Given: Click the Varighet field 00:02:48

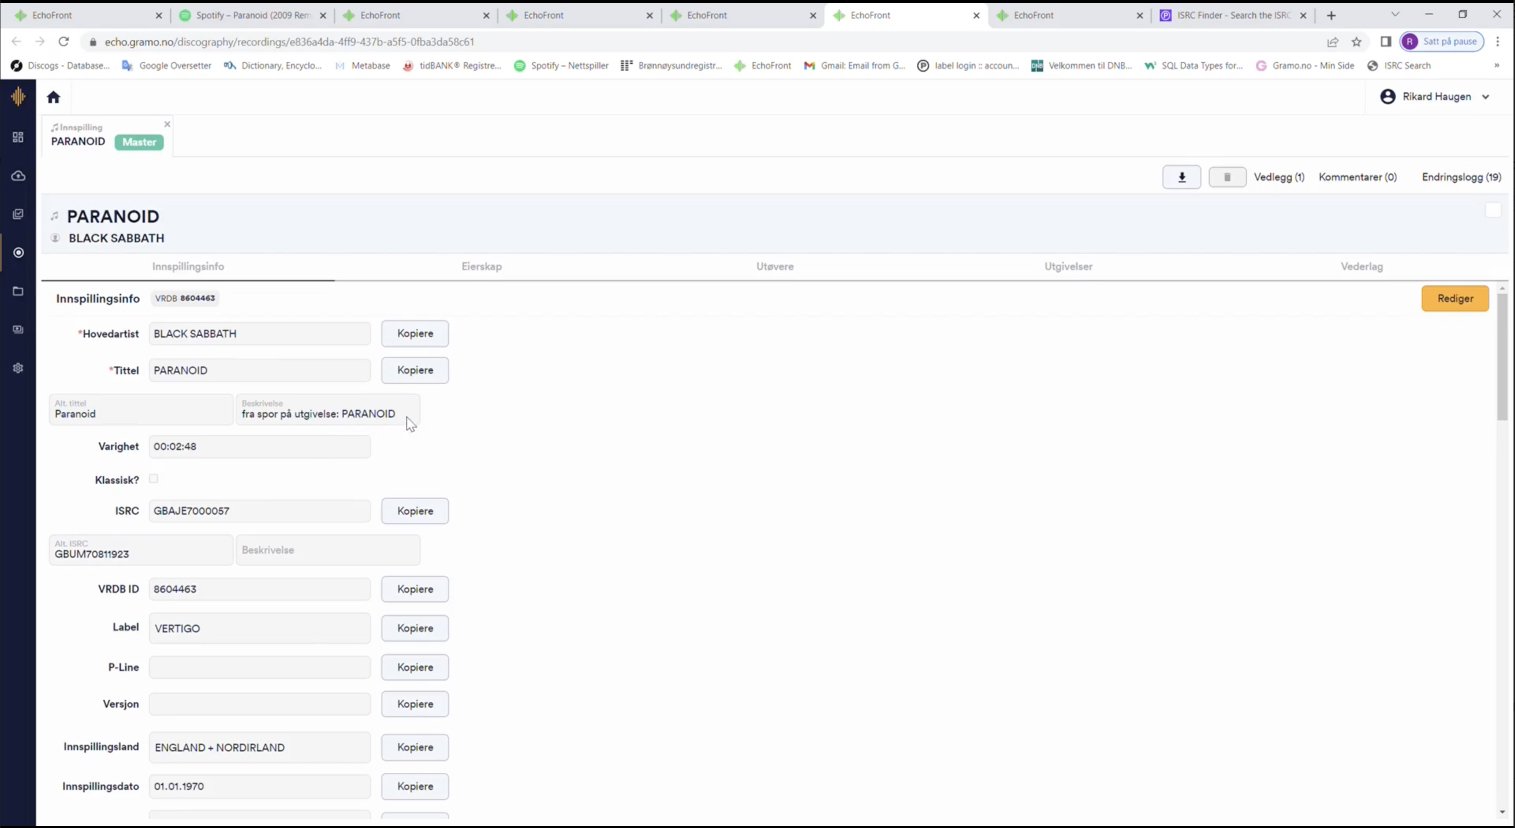Looking at the screenshot, I should point(260,447).
